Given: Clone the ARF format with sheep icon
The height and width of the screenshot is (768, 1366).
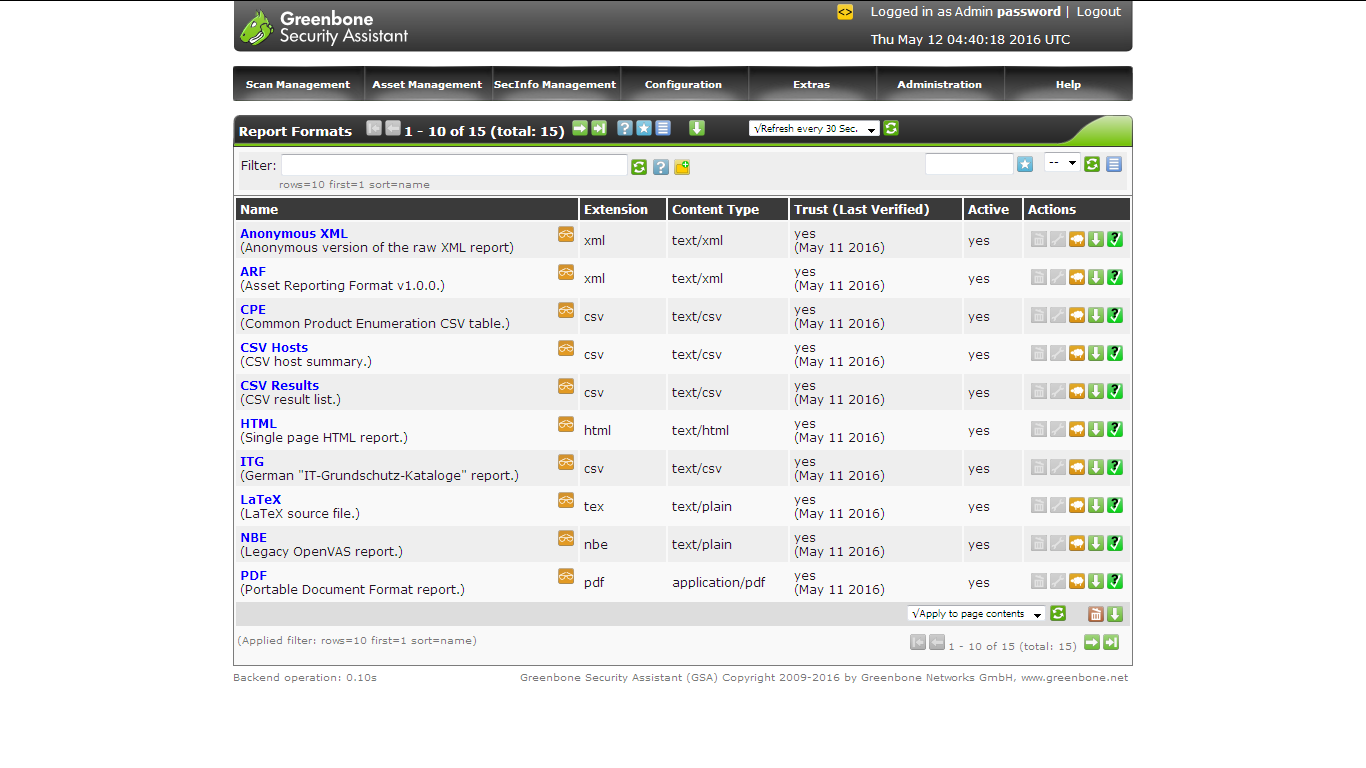Looking at the screenshot, I should 1077,277.
